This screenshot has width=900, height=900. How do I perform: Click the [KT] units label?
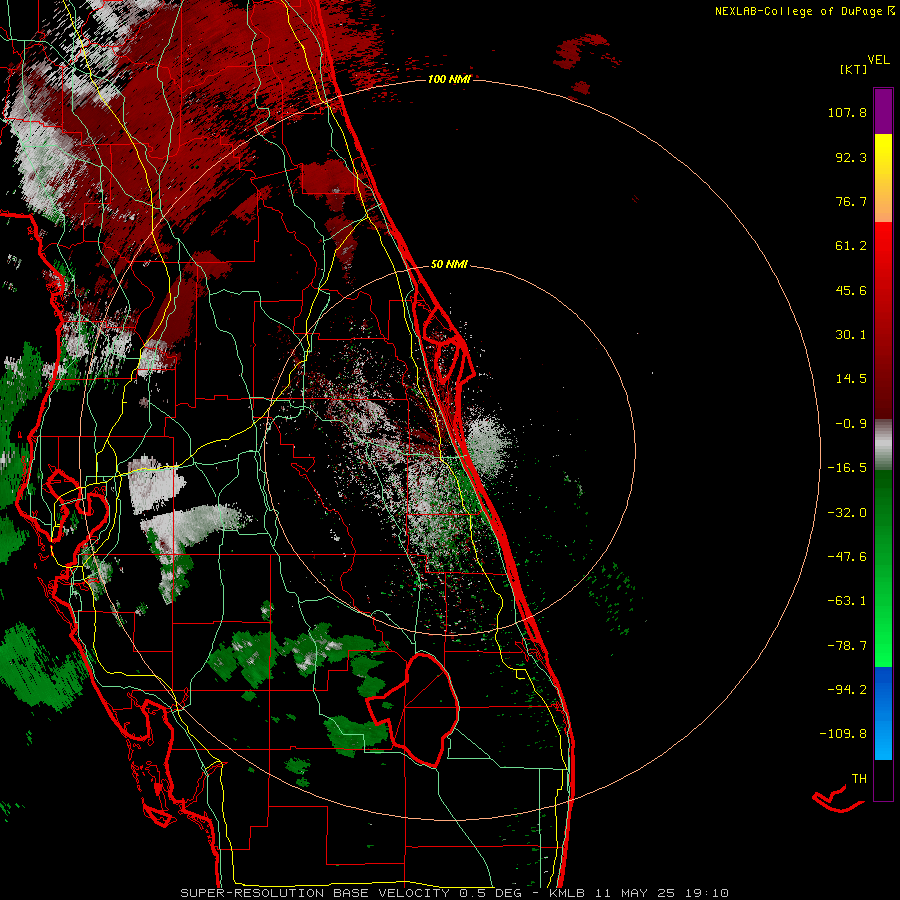pos(854,69)
